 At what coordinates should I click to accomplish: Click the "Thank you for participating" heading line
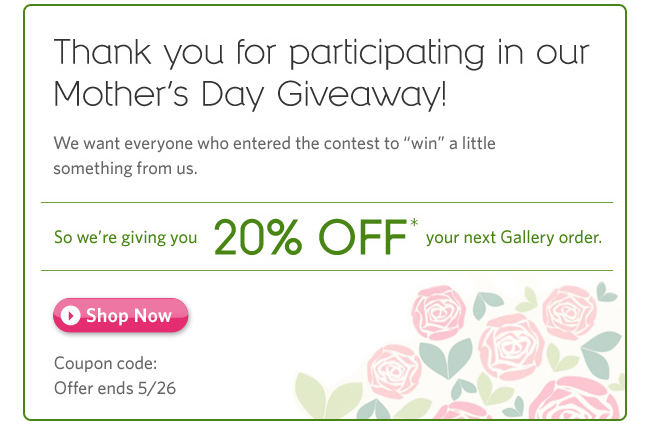pyautogui.click(x=321, y=51)
